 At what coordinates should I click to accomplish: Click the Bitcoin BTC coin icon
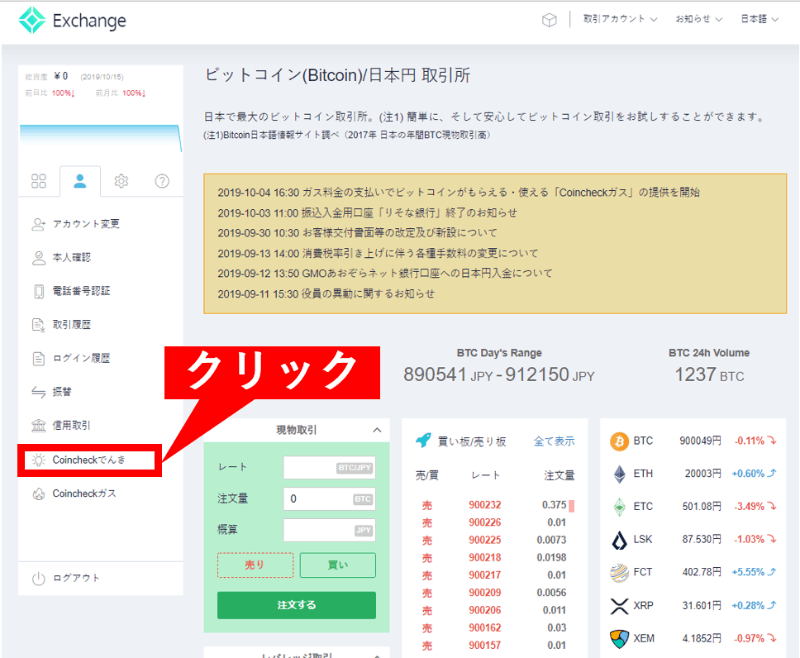tap(619, 441)
